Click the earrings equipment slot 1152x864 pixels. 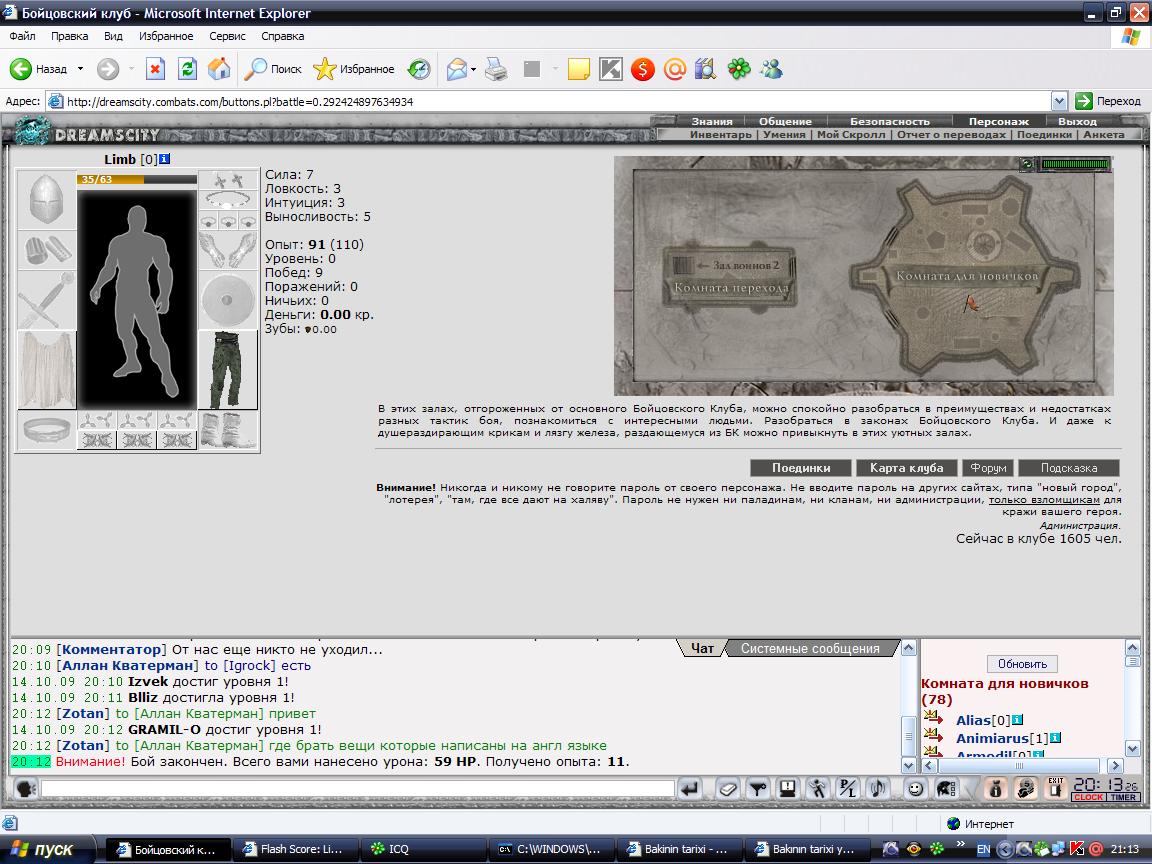[228, 179]
